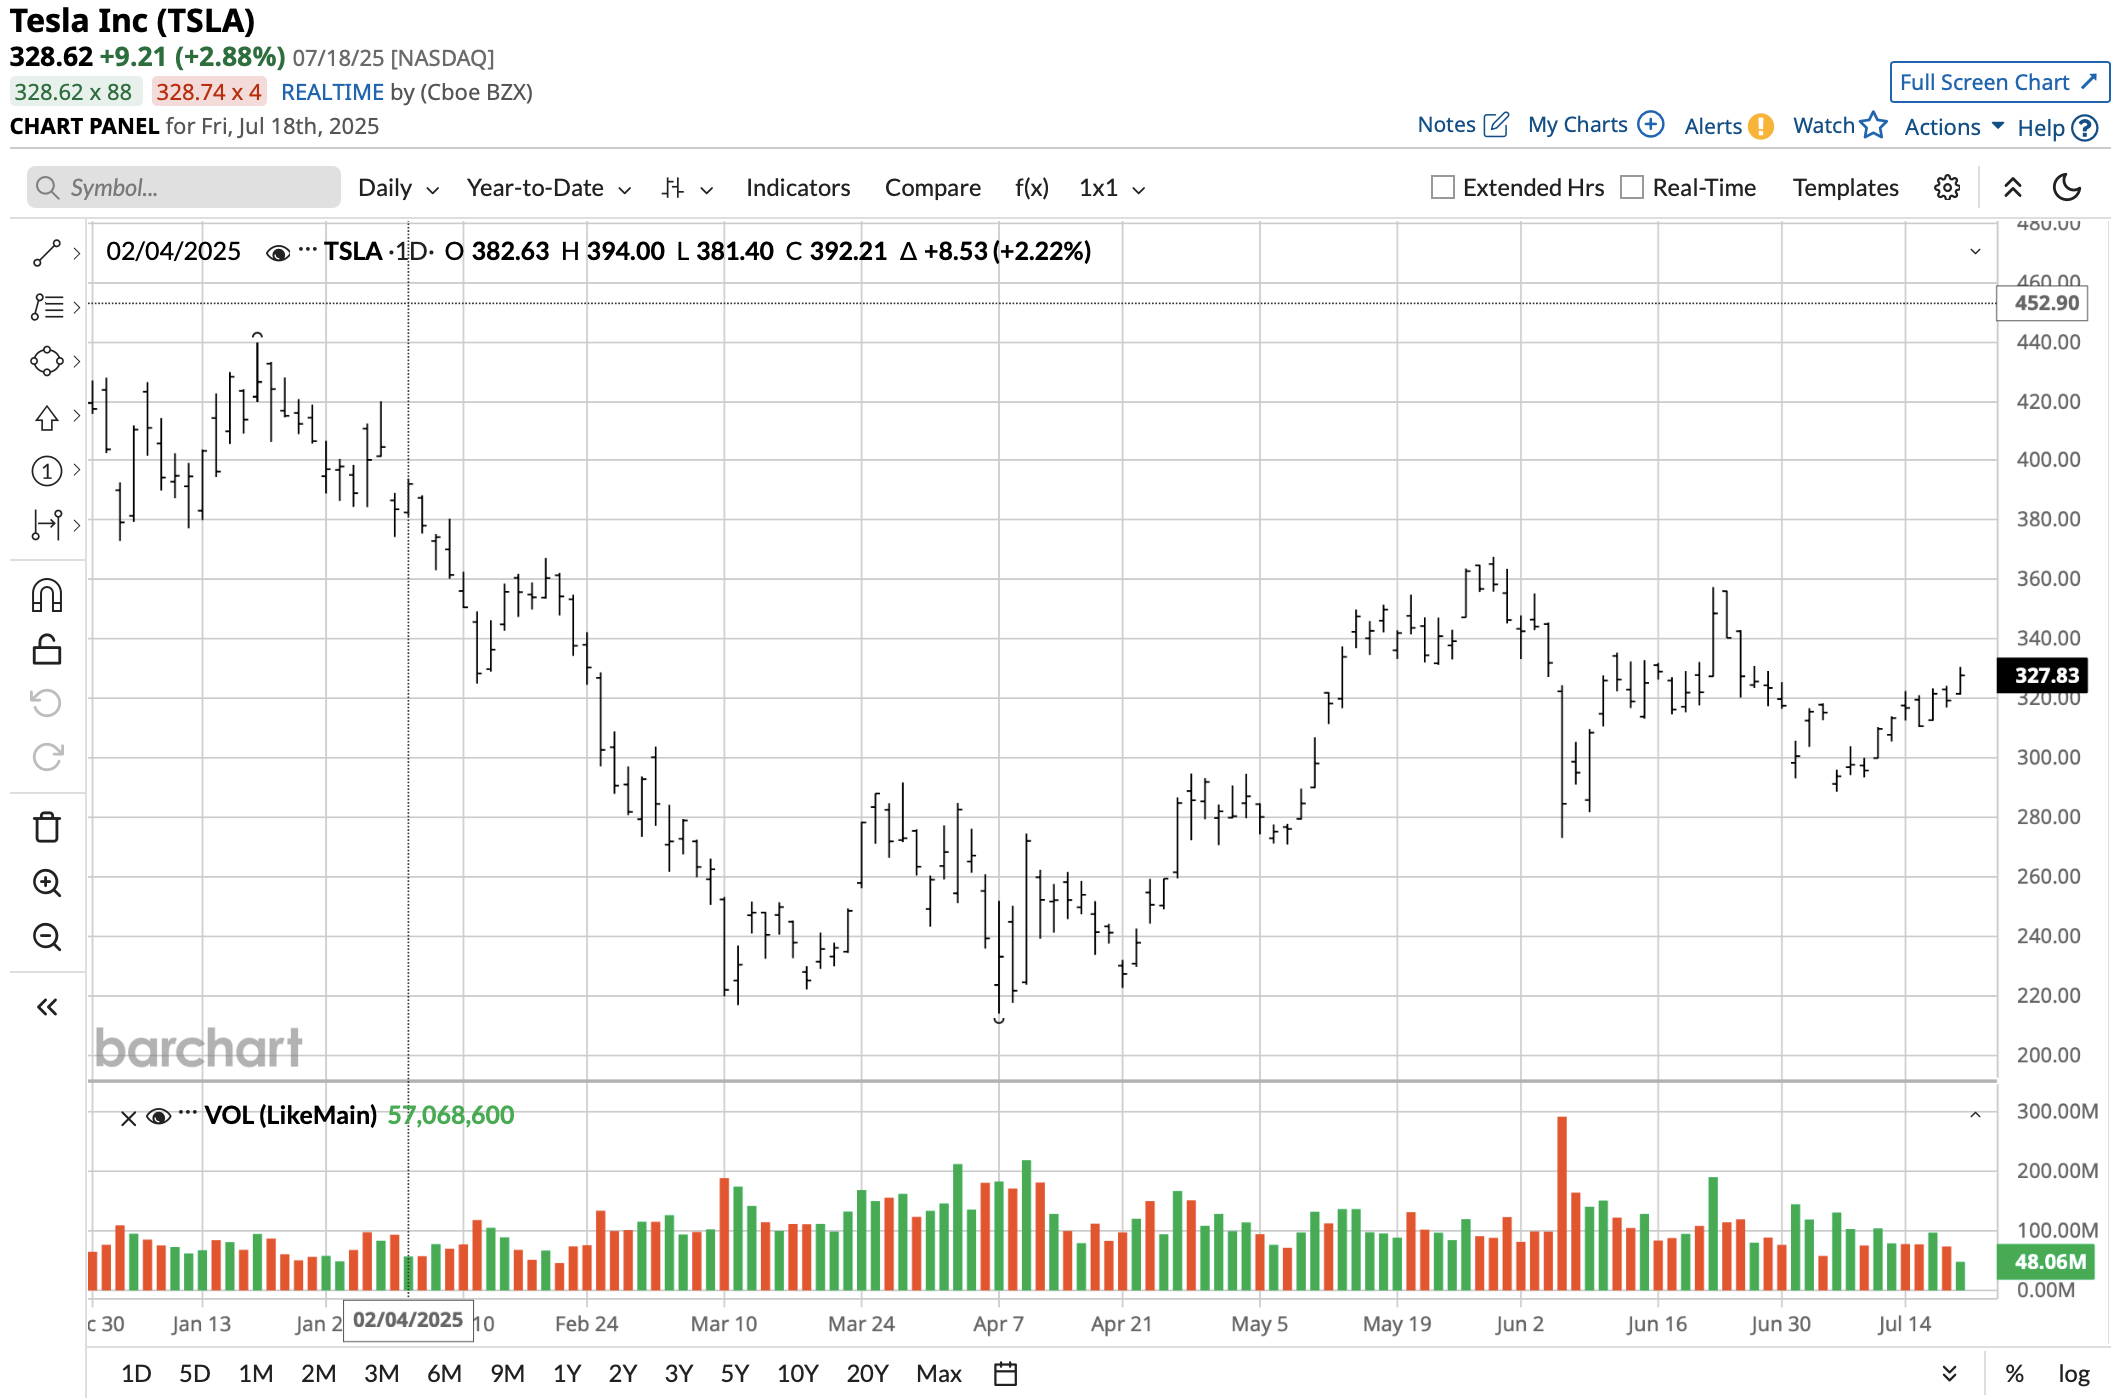Viewport: 2120px width, 1398px height.
Task: Switch to dark mode moon icon
Action: 2067,187
